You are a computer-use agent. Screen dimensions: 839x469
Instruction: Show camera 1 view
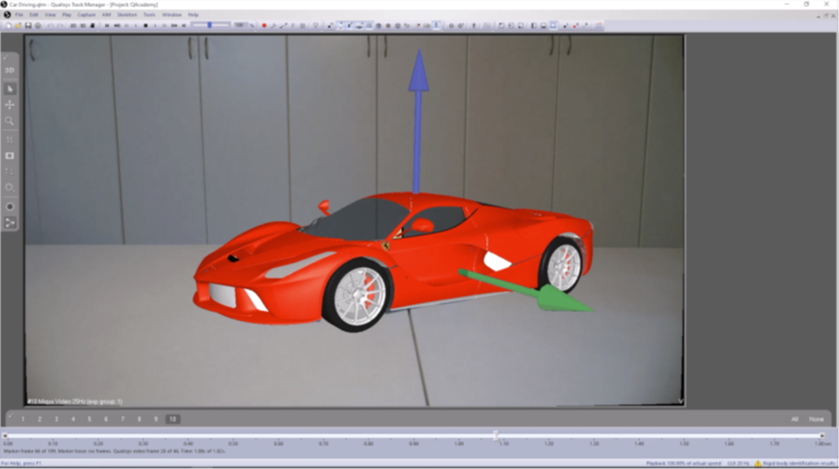click(23, 419)
